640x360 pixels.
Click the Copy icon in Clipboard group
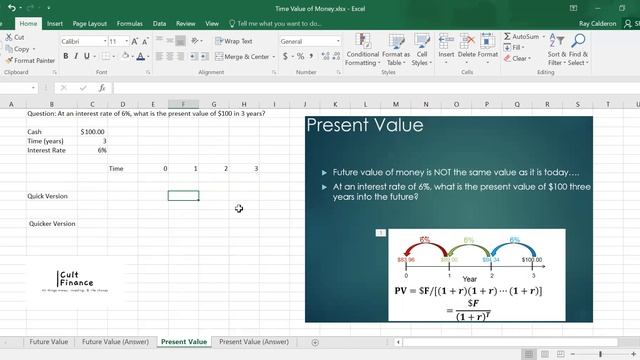9,49
